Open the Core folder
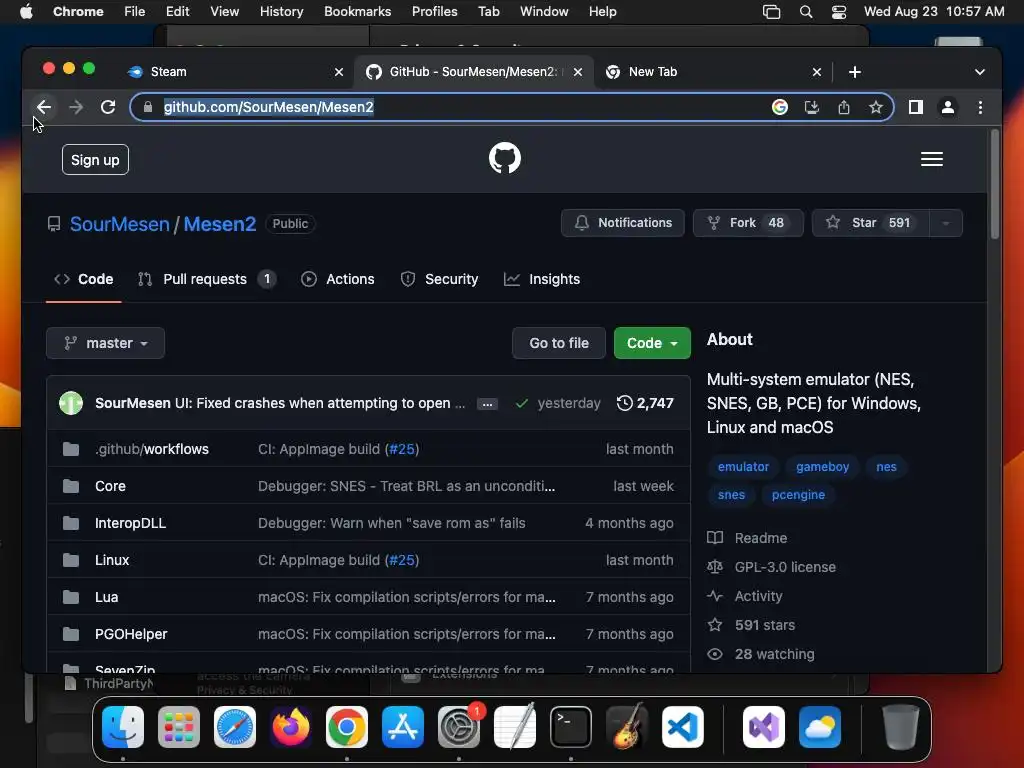Image resolution: width=1024 pixels, height=768 pixels. (110, 487)
